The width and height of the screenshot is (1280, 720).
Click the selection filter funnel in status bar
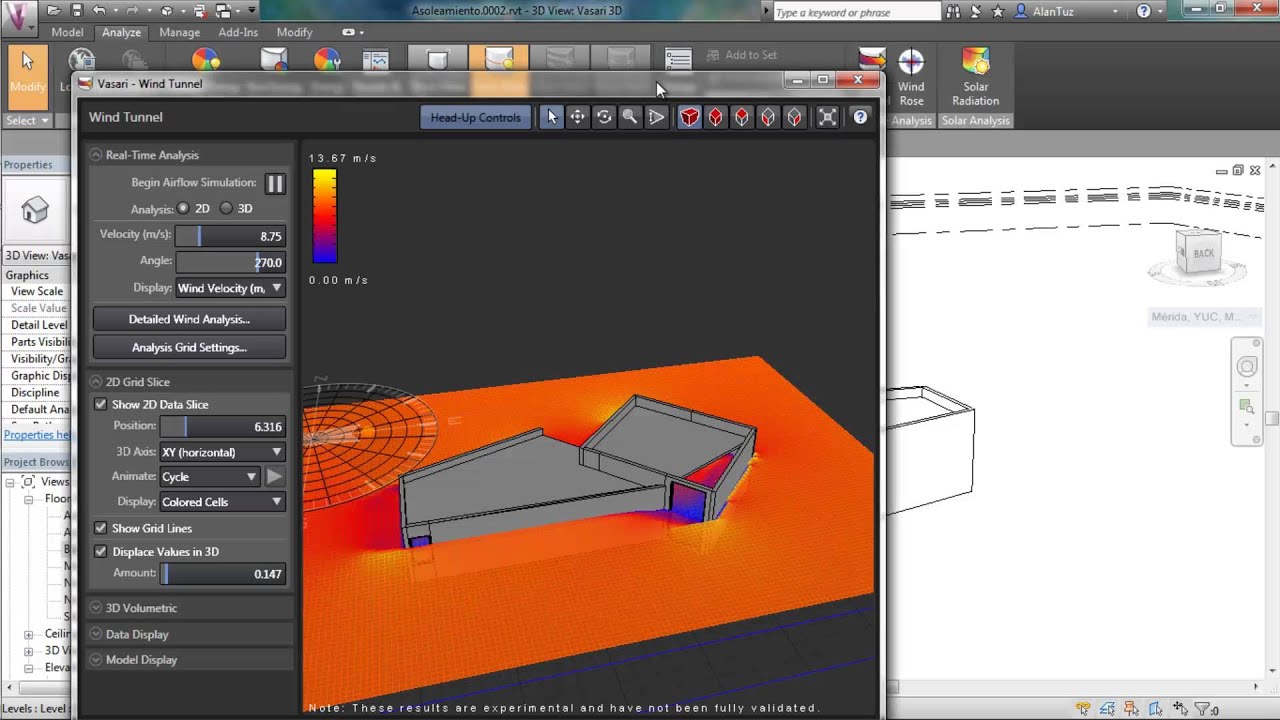1203,708
